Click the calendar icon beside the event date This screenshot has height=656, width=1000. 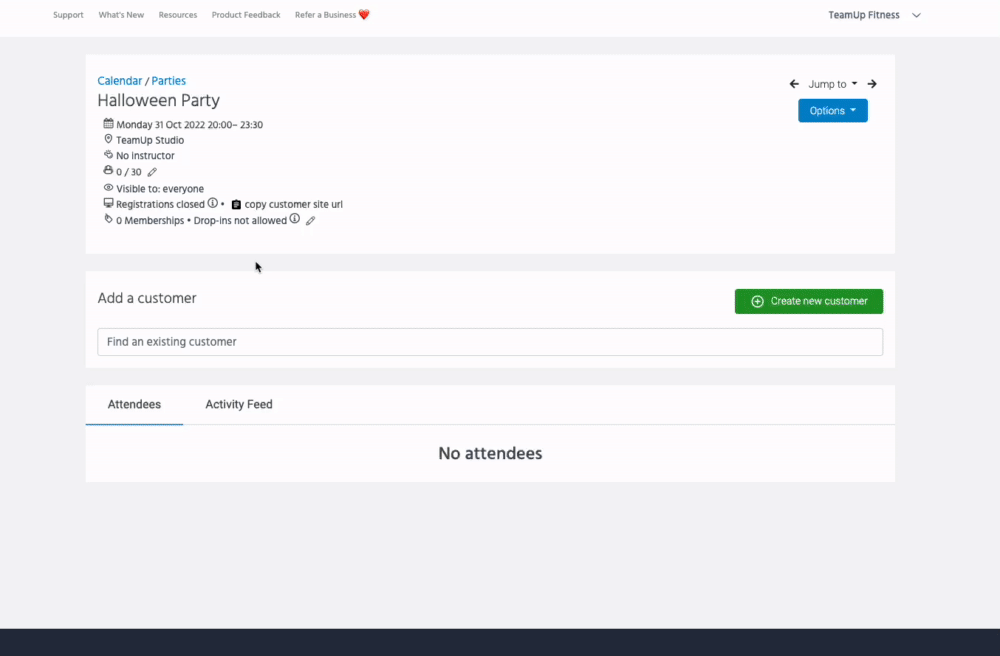pyautogui.click(x=108, y=124)
